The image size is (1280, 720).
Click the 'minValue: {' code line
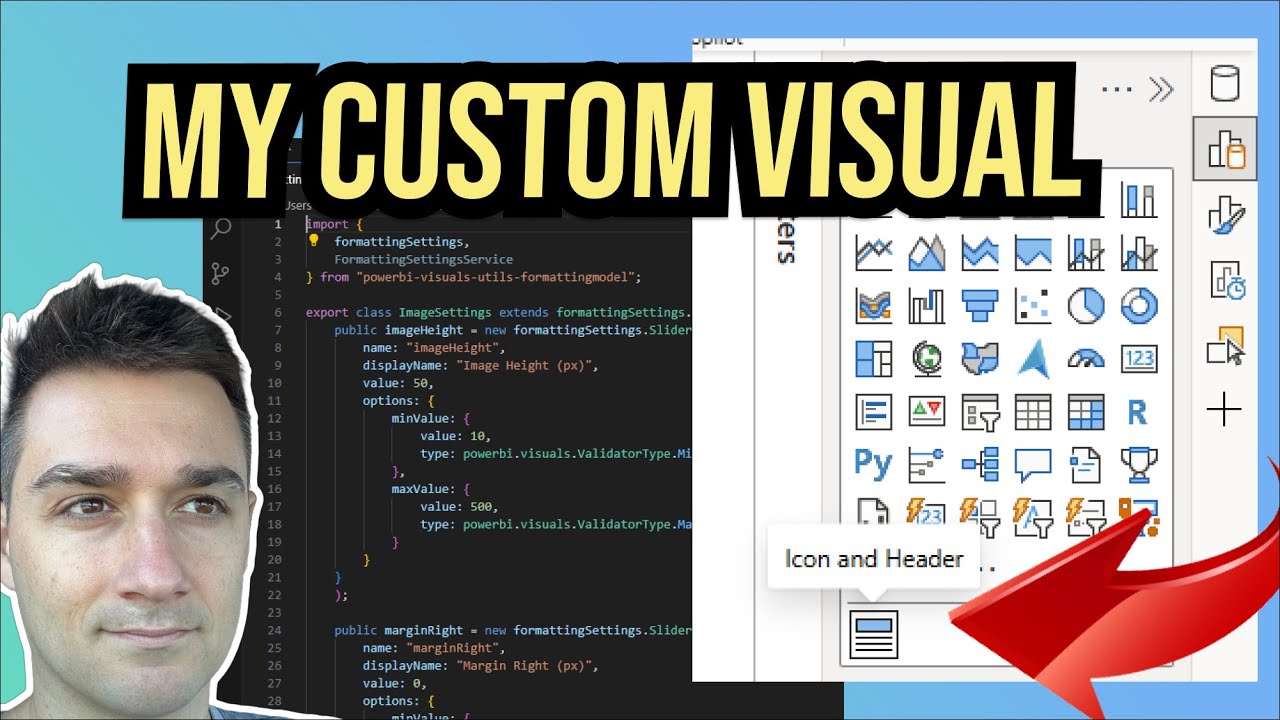[431, 420]
